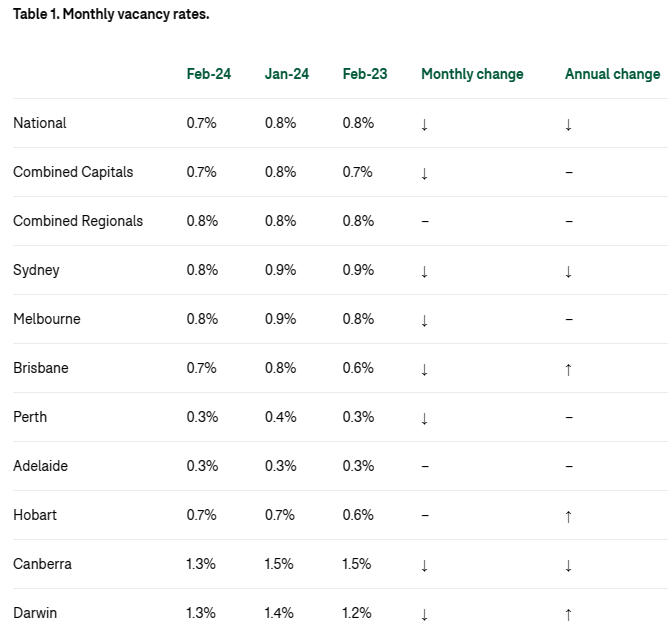Click Canberra's Feb-24 value 1.3%
Viewport: 668px width, 629px height.
click(x=201, y=564)
